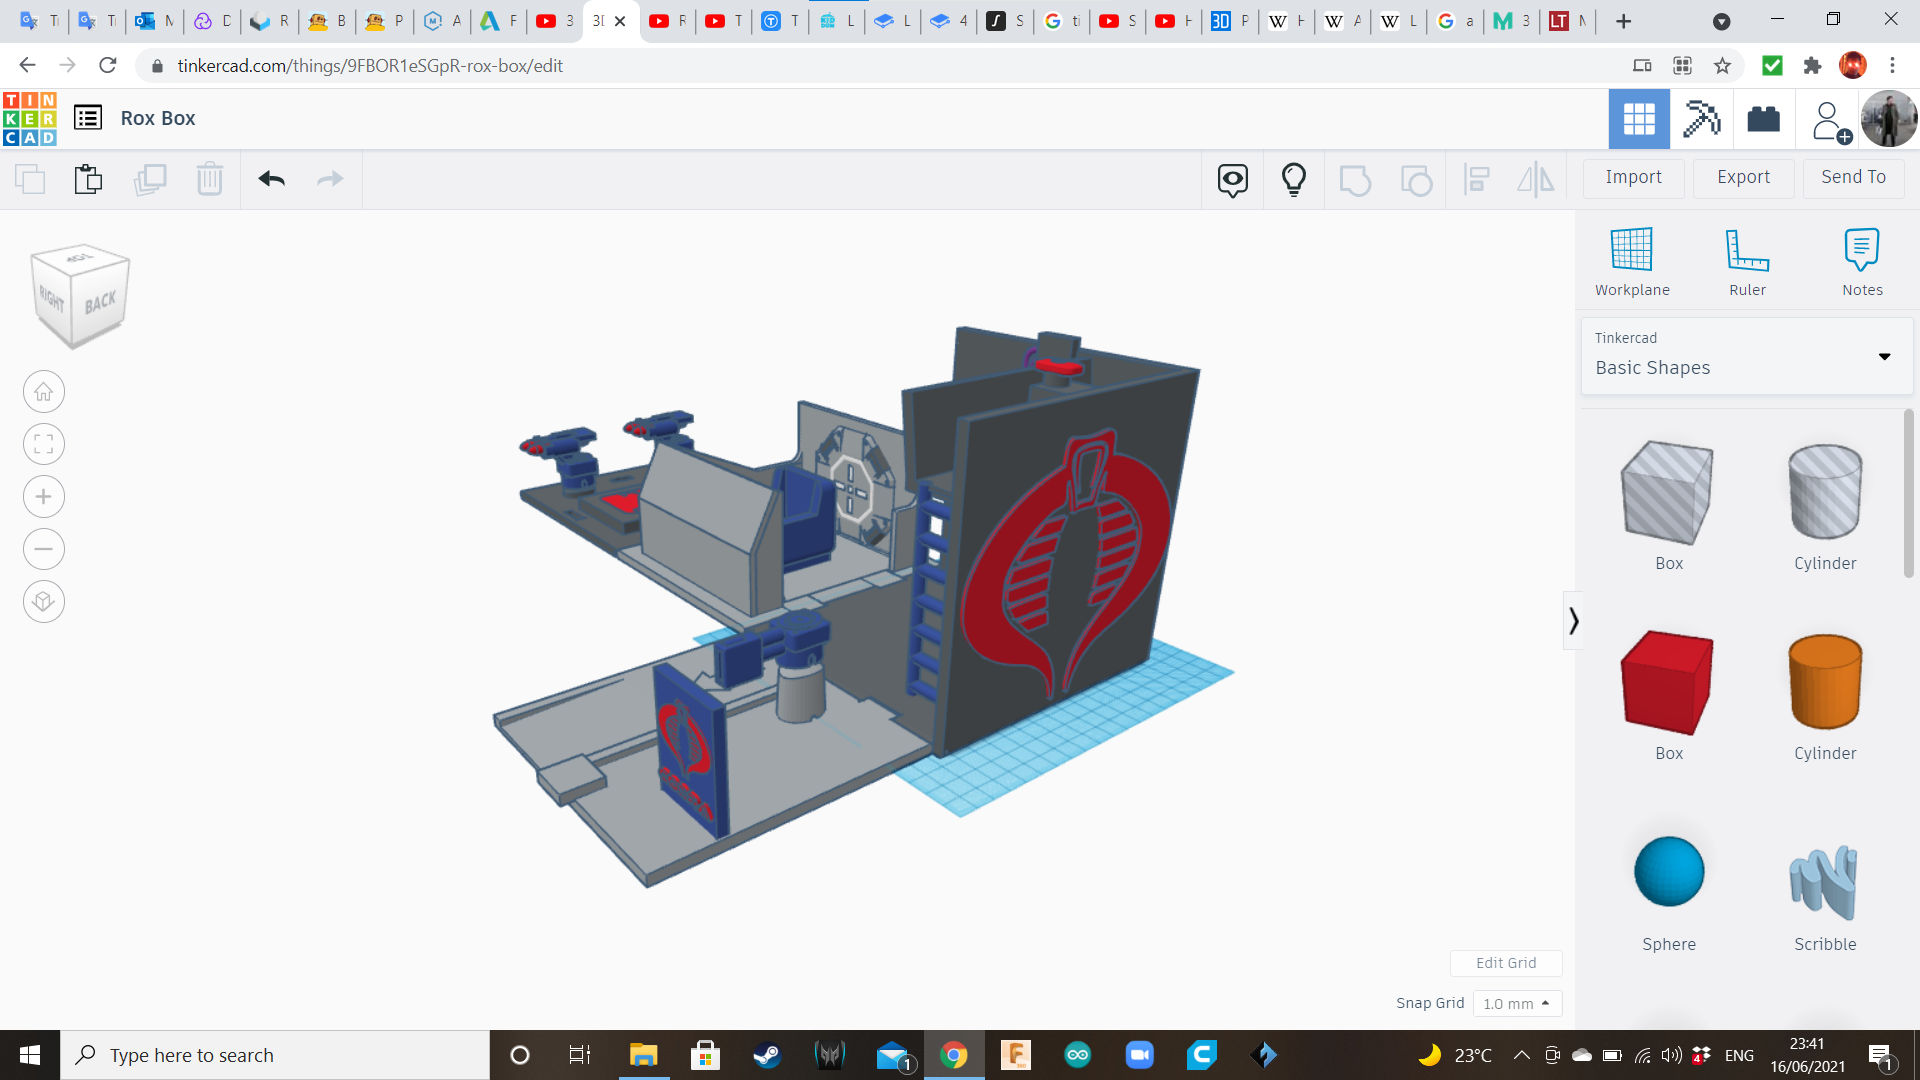The height and width of the screenshot is (1080, 1920).
Task: Click the Workplane tool icon
Action: [x=1631, y=250]
